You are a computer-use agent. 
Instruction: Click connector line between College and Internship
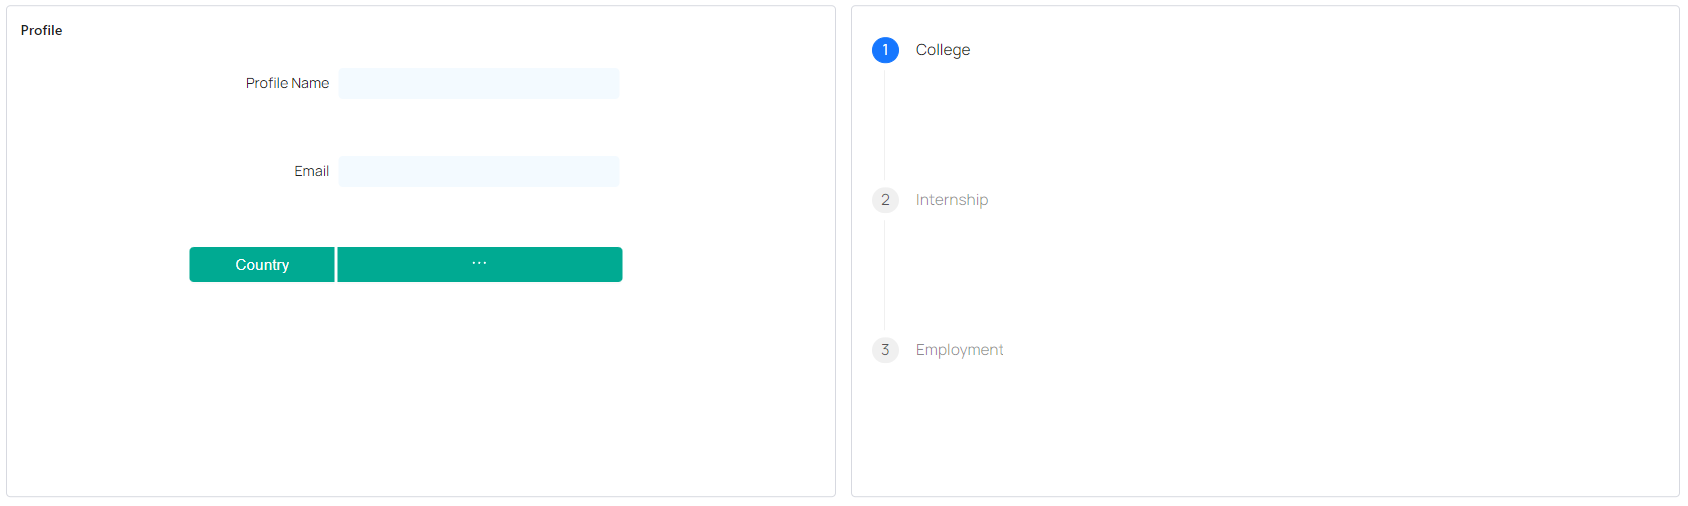[x=885, y=125]
